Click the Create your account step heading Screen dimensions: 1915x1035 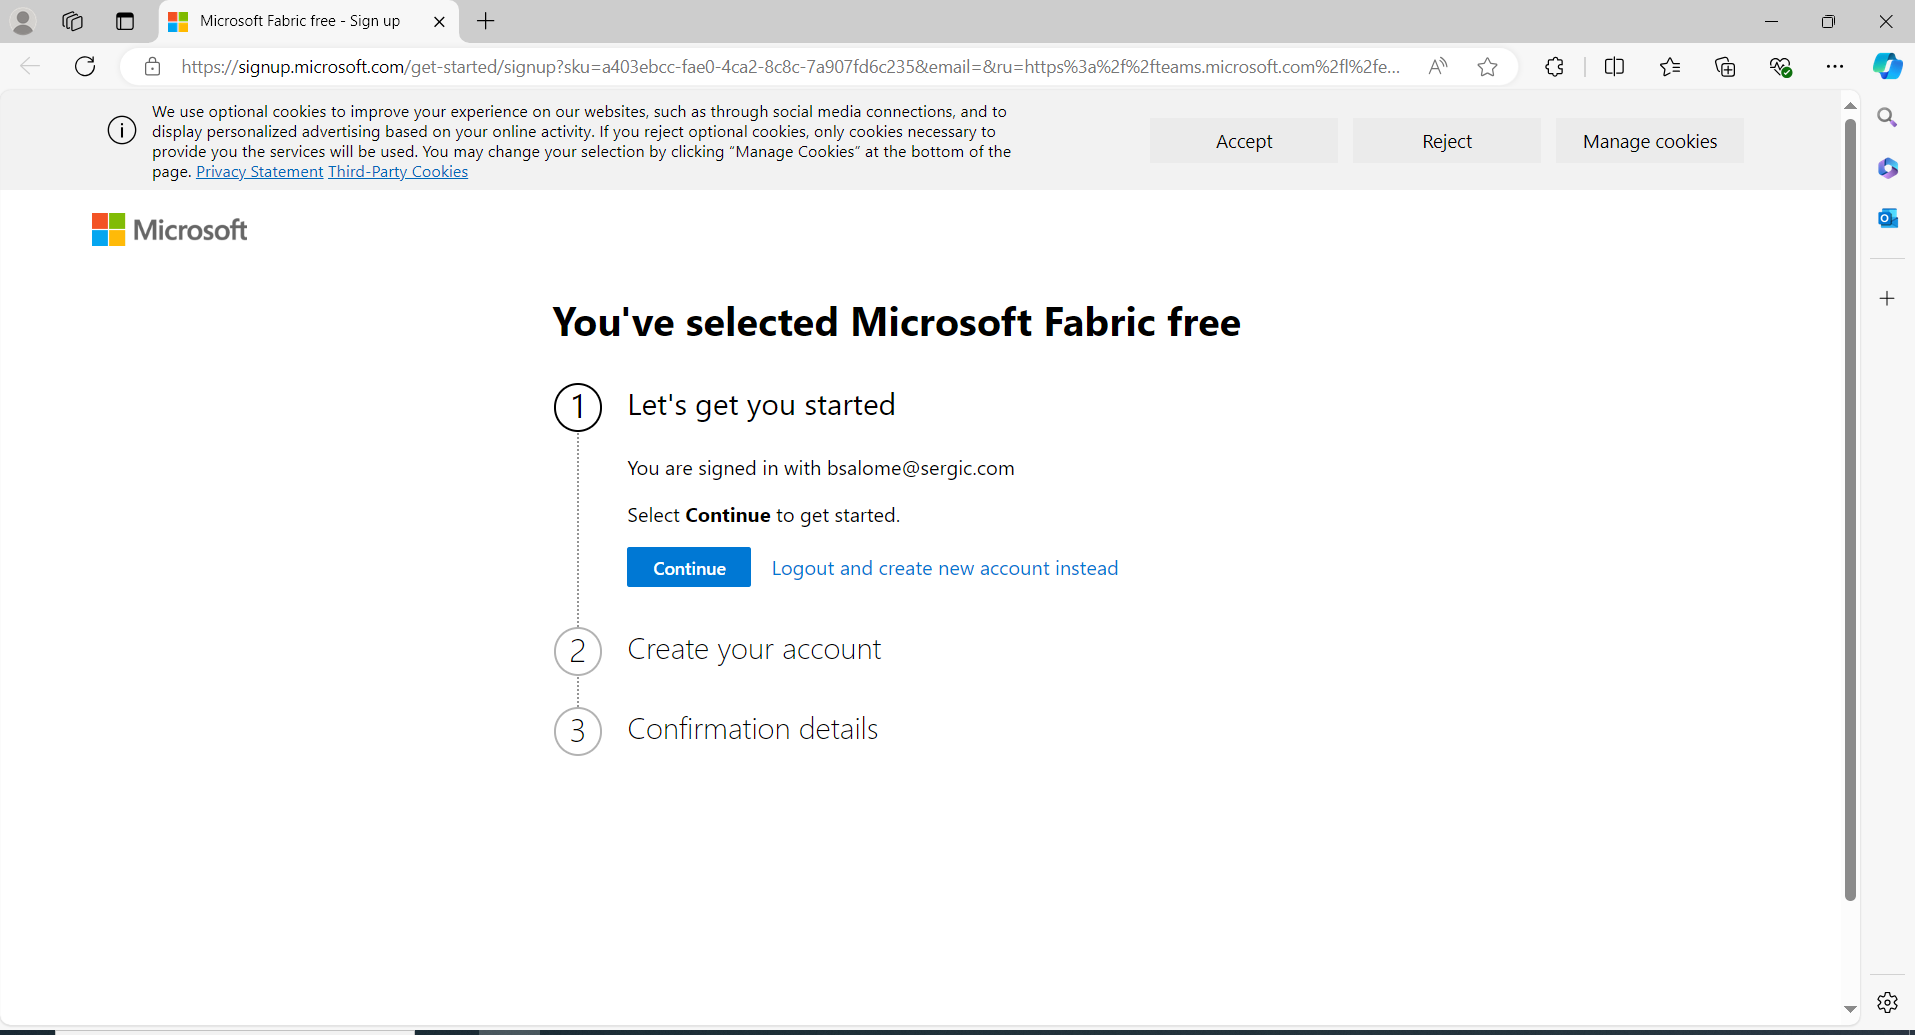tap(754, 649)
